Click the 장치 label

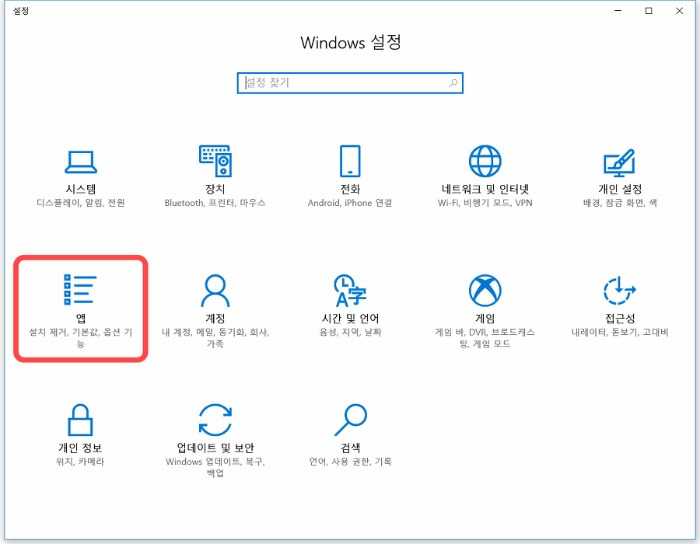point(215,189)
